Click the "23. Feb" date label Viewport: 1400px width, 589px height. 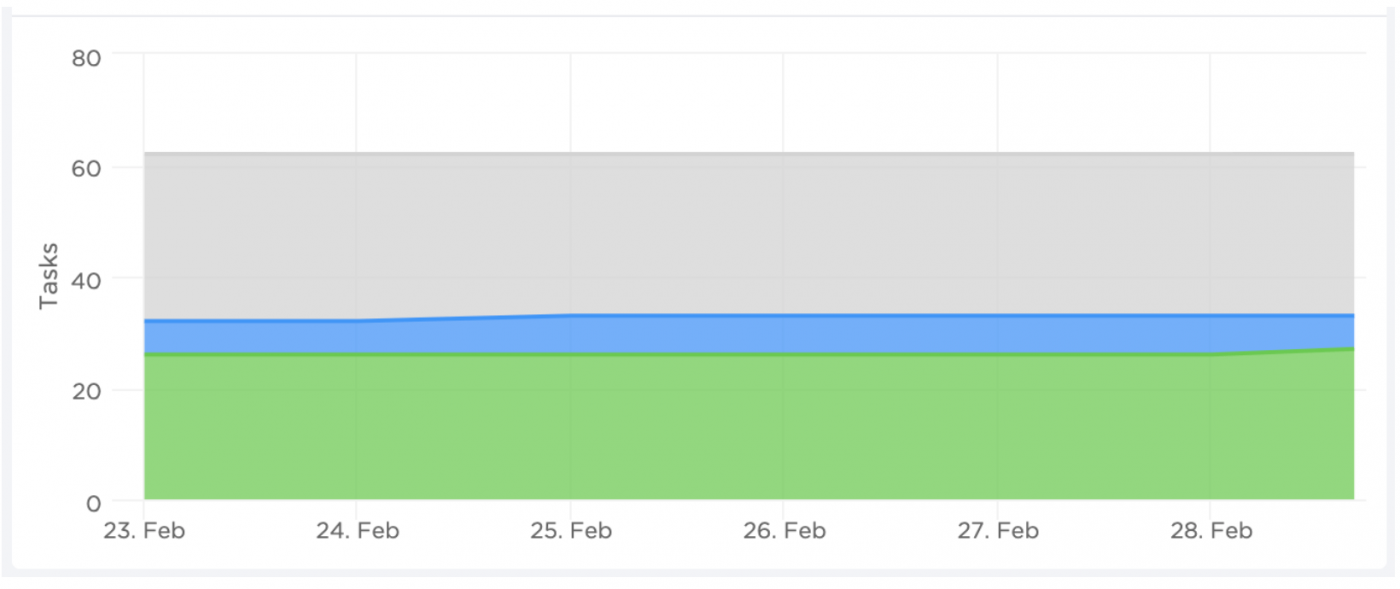[144, 531]
